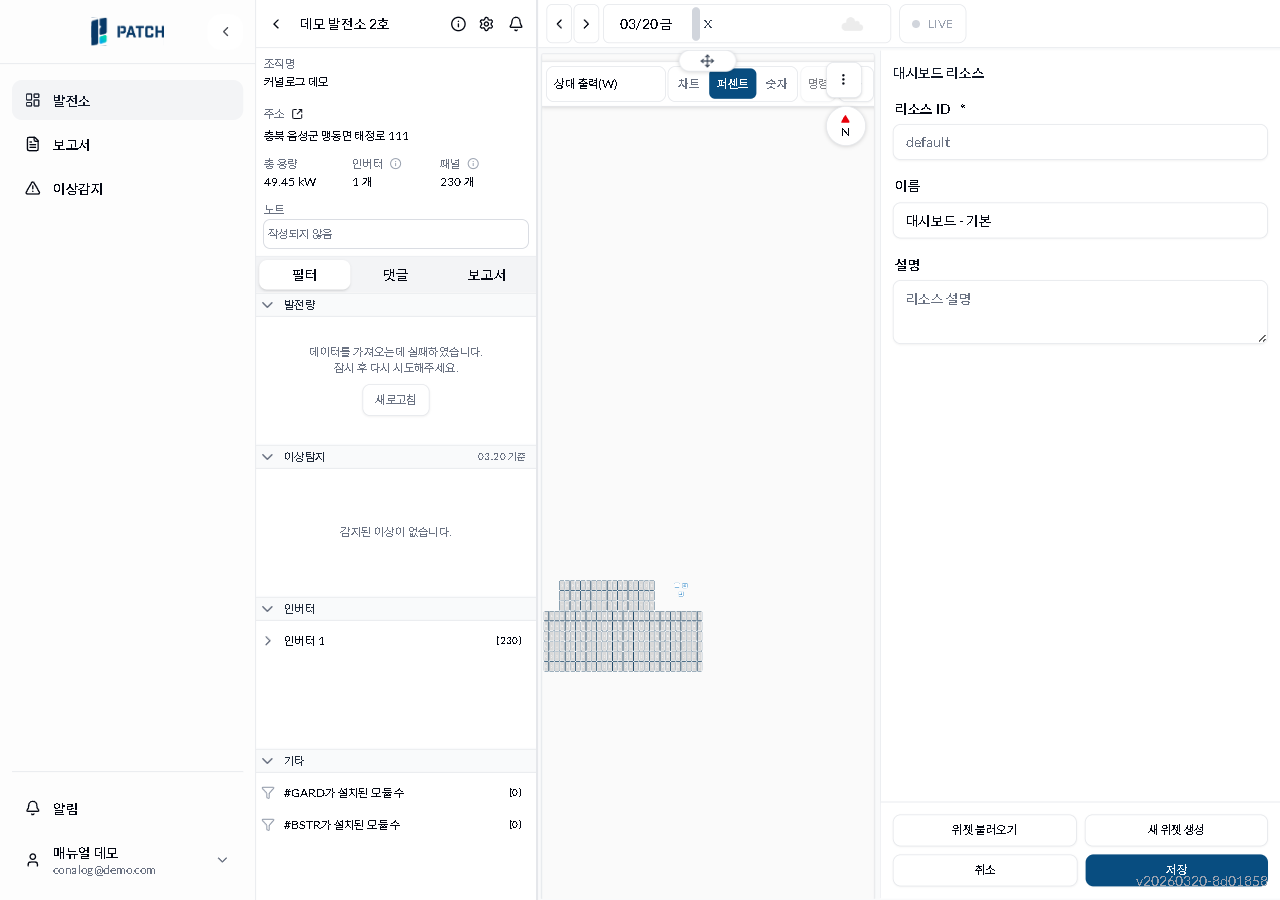The height and width of the screenshot is (900, 1280).
Task: Open external address link icon next to 주소
Action: tap(297, 114)
